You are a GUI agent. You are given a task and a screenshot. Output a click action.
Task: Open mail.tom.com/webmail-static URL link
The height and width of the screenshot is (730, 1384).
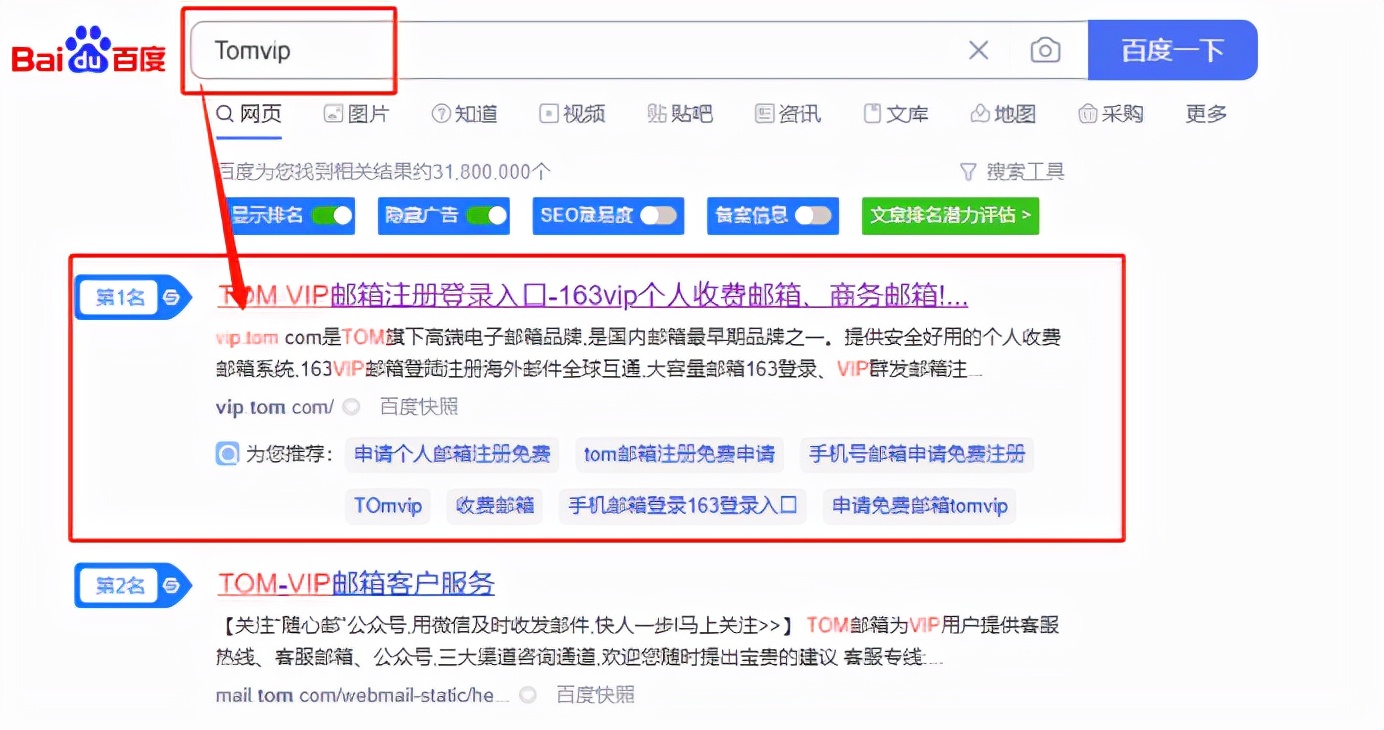click(363, 694)
